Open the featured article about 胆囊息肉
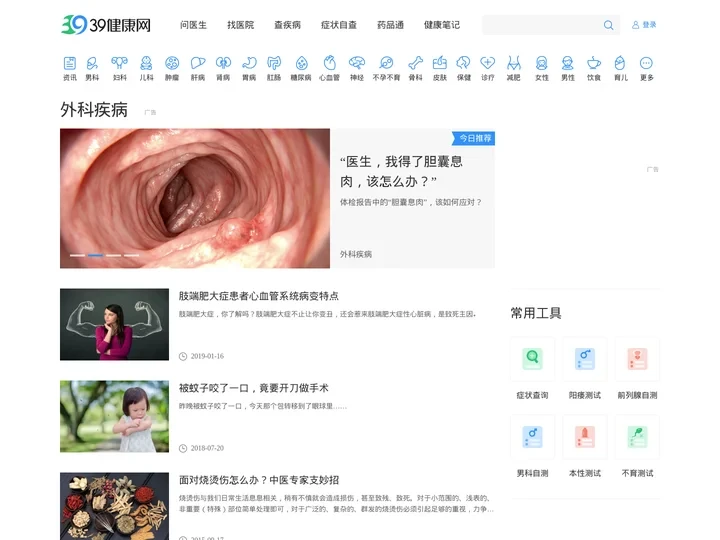This screenshot has height=540, width=720. click(401, 171)
